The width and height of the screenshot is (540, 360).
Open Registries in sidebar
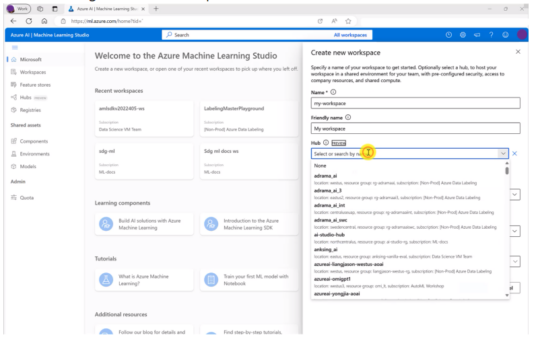point(30,110)
